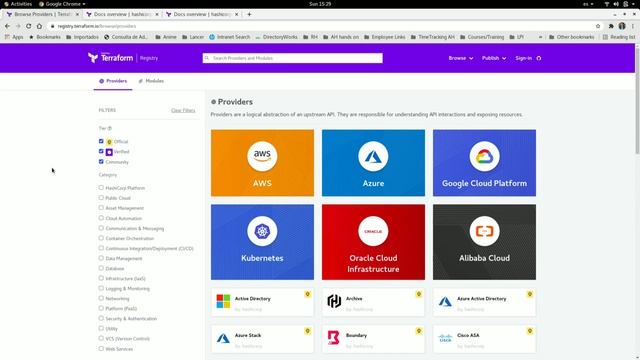This screenshot has height=360, width=640.
Task: Open the Courses/Training bookmarks folder
Action: (482, 37)
